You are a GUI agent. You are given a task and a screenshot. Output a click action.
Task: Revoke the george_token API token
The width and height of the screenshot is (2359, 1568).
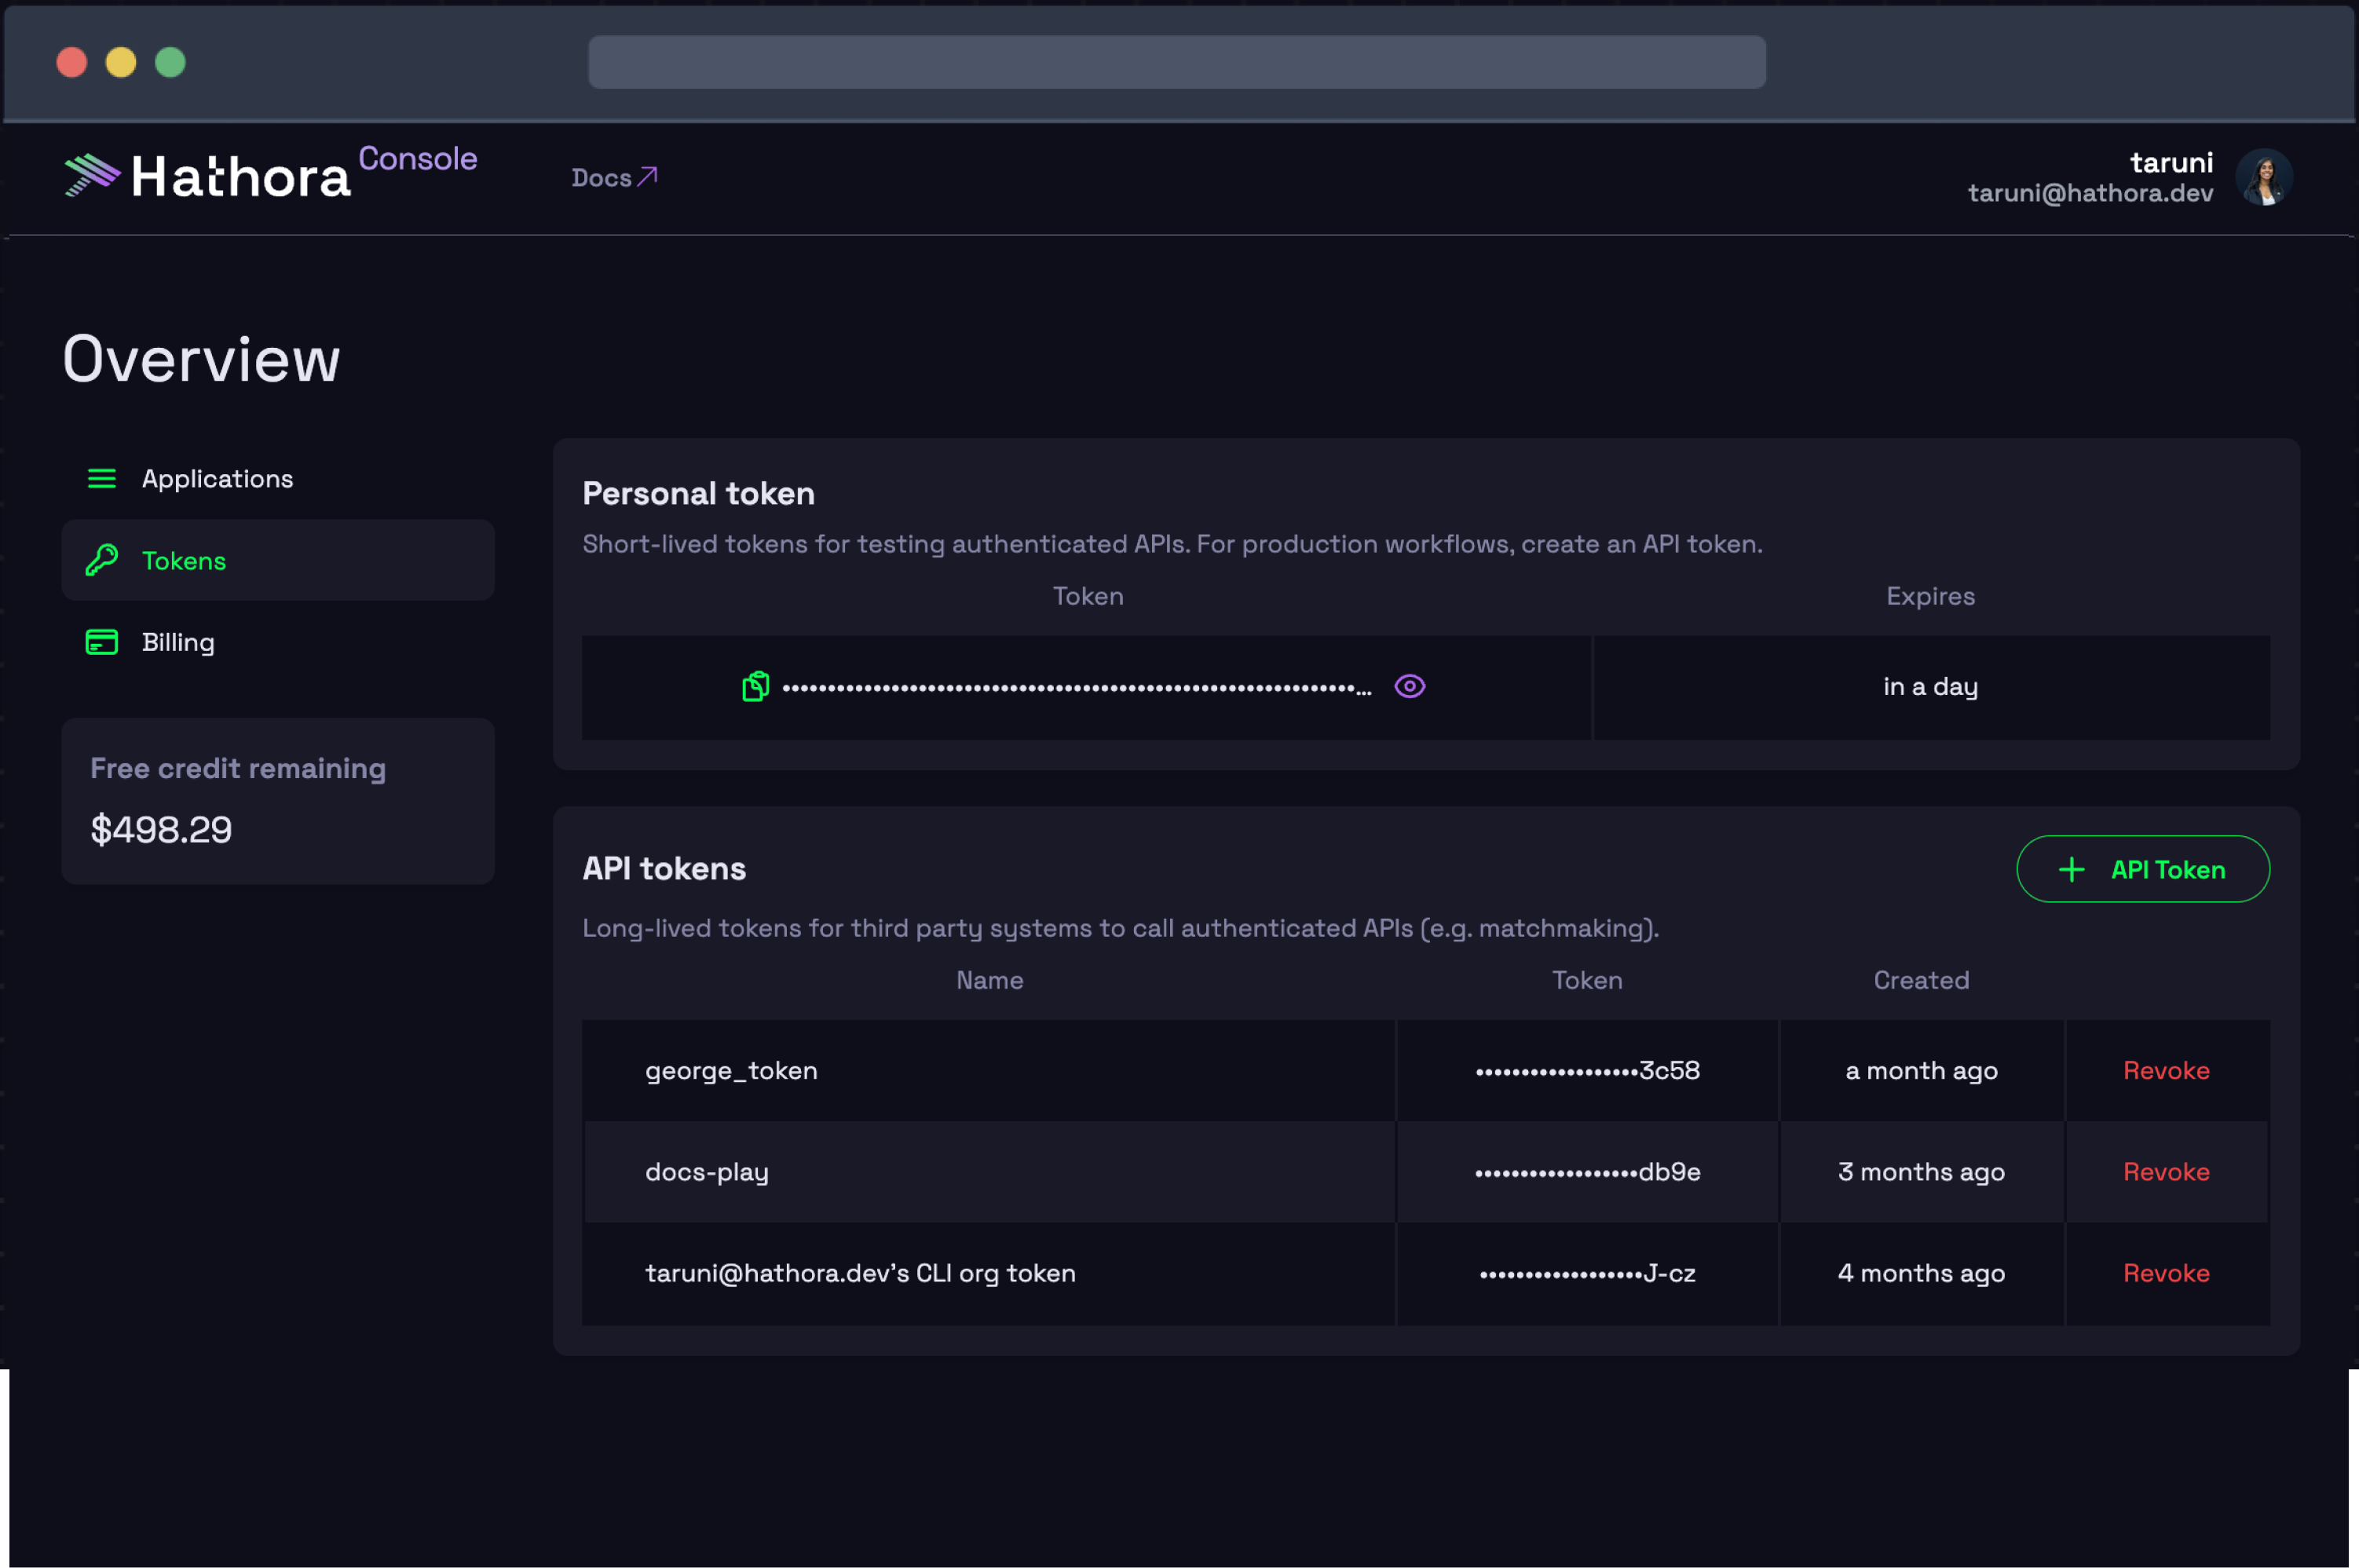(2166, 1071)
